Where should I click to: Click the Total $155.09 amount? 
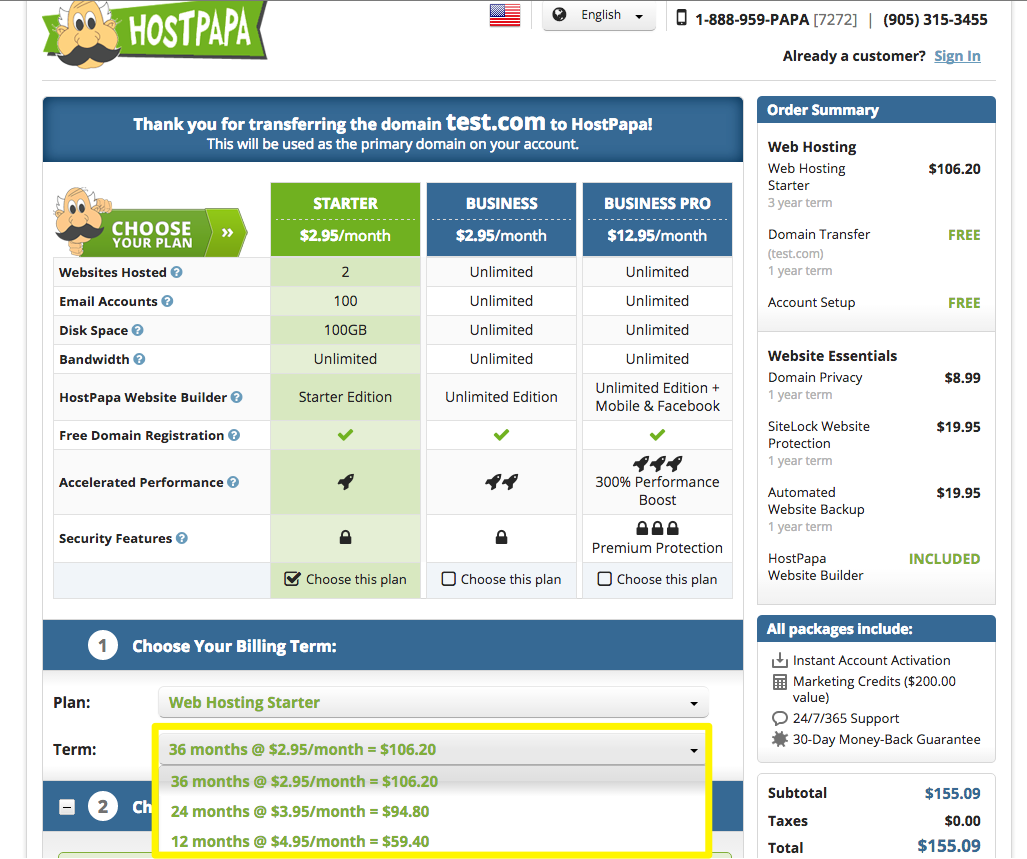(x=949, y=846)
